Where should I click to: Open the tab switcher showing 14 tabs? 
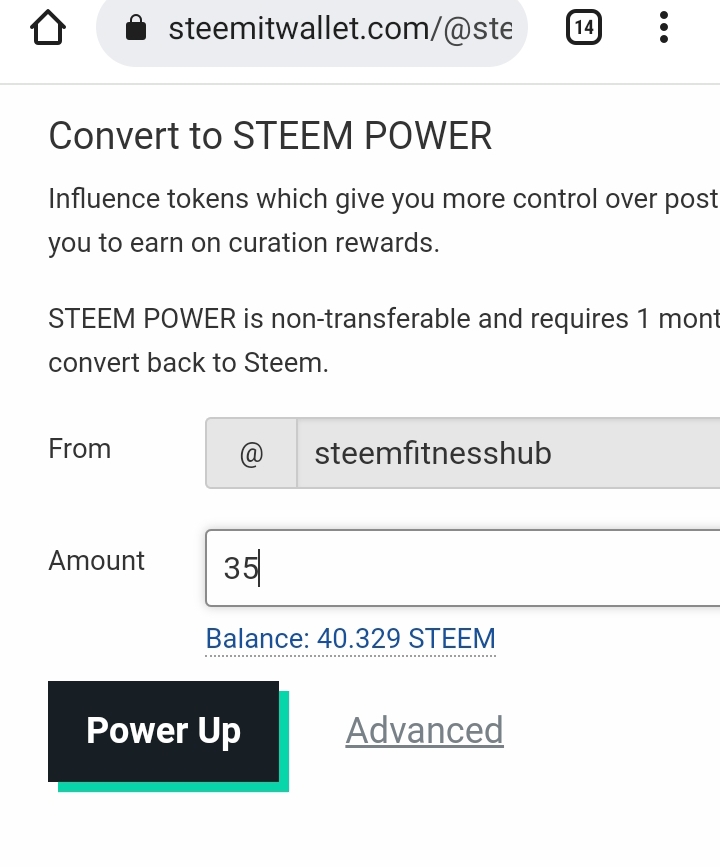583,27
